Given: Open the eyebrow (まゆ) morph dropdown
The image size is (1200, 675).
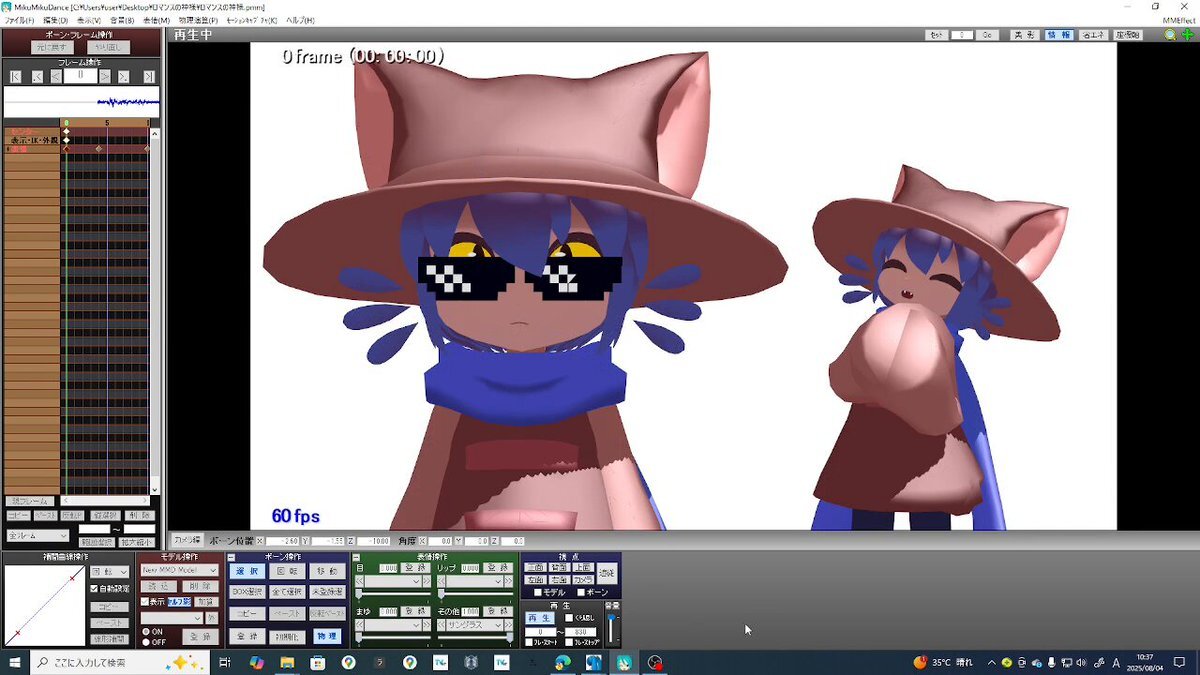Looking at the screenshot, I should (x=393, y=625).
